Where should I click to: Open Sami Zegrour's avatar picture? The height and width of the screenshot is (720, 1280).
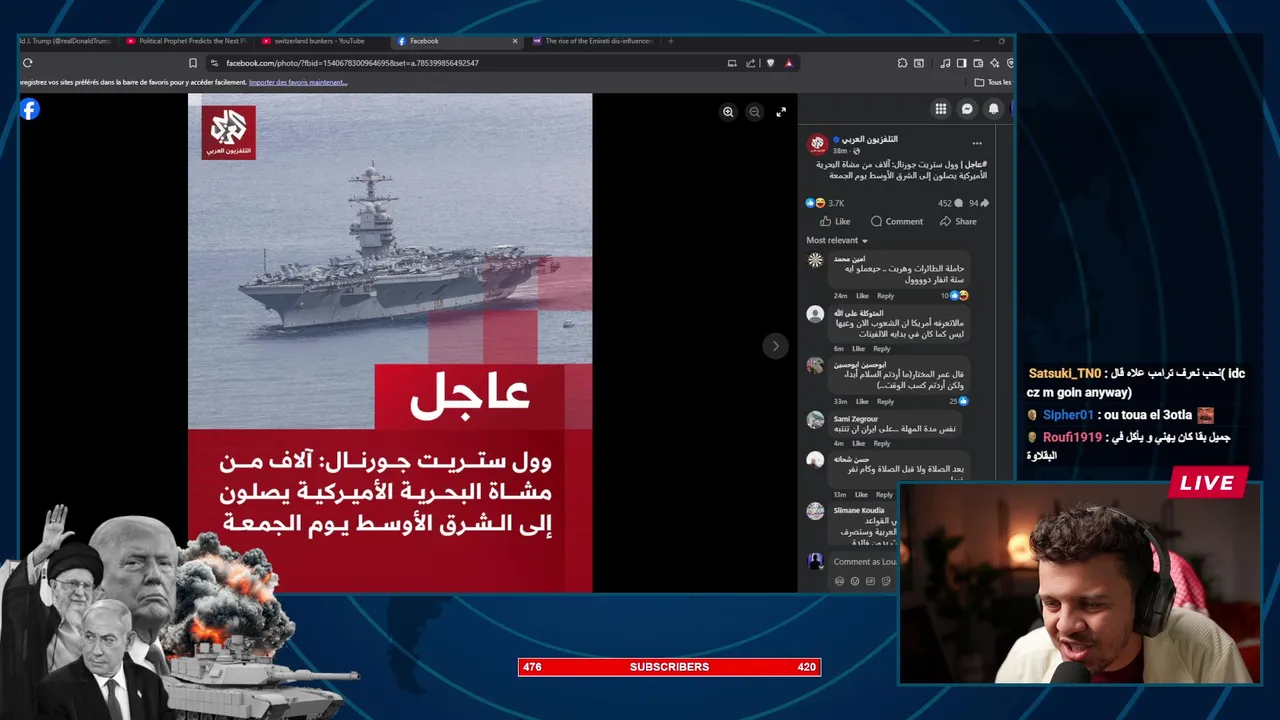pos(816,420)
